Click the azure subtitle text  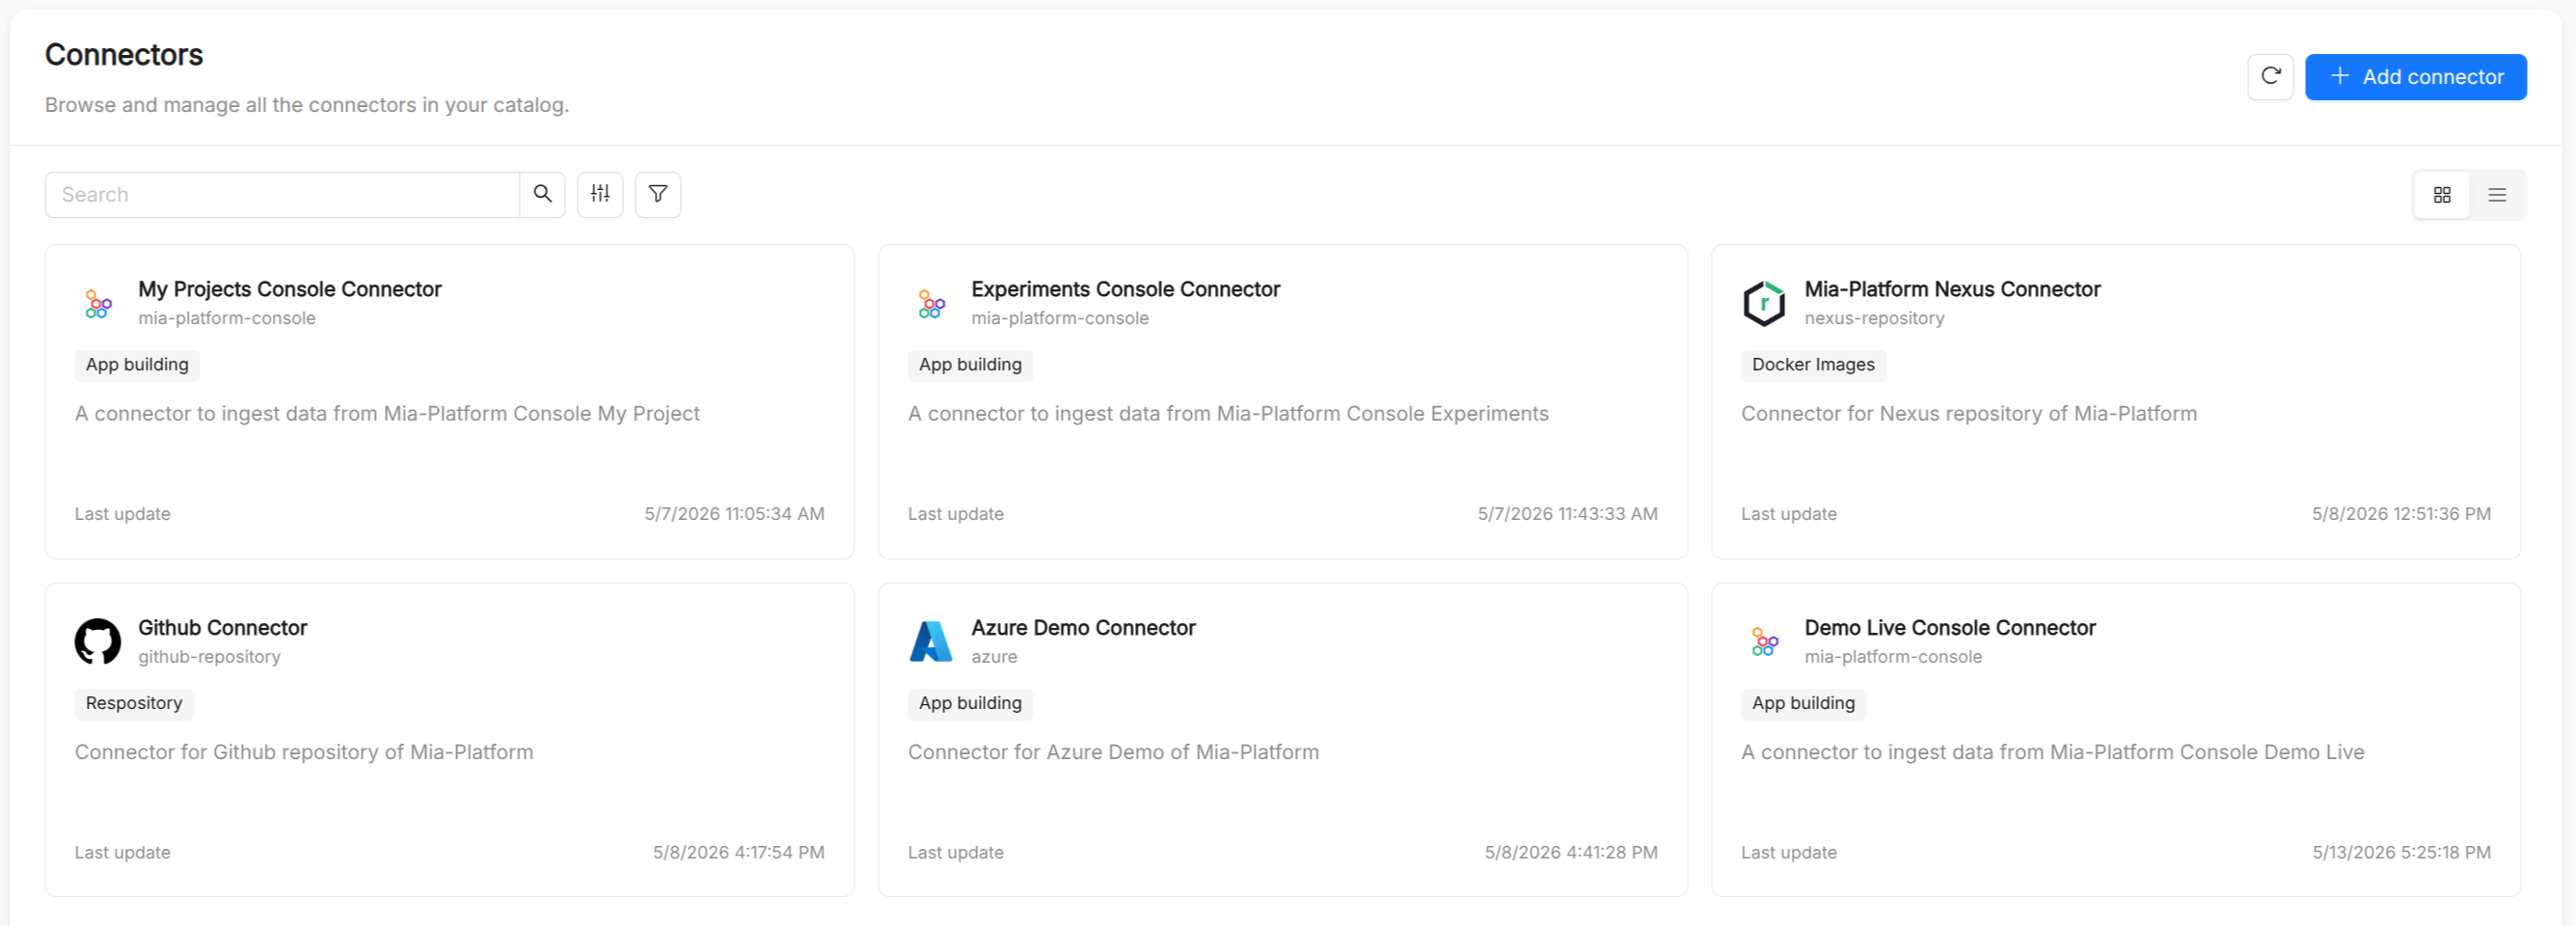coord(994,657)
